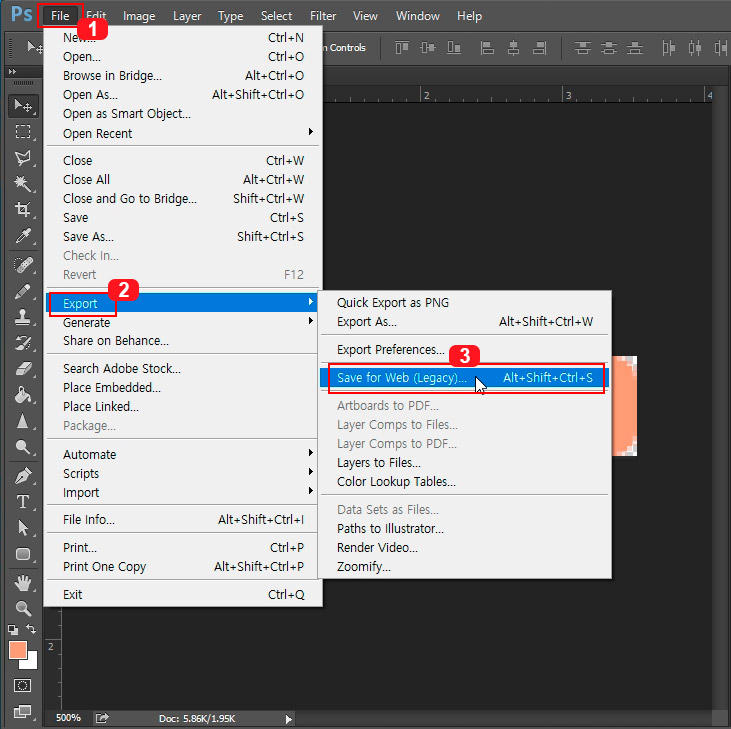The height and width of the screenshot is (729, 731).
Task: Click align horizontal centers icon
Action: click(513, 48)
